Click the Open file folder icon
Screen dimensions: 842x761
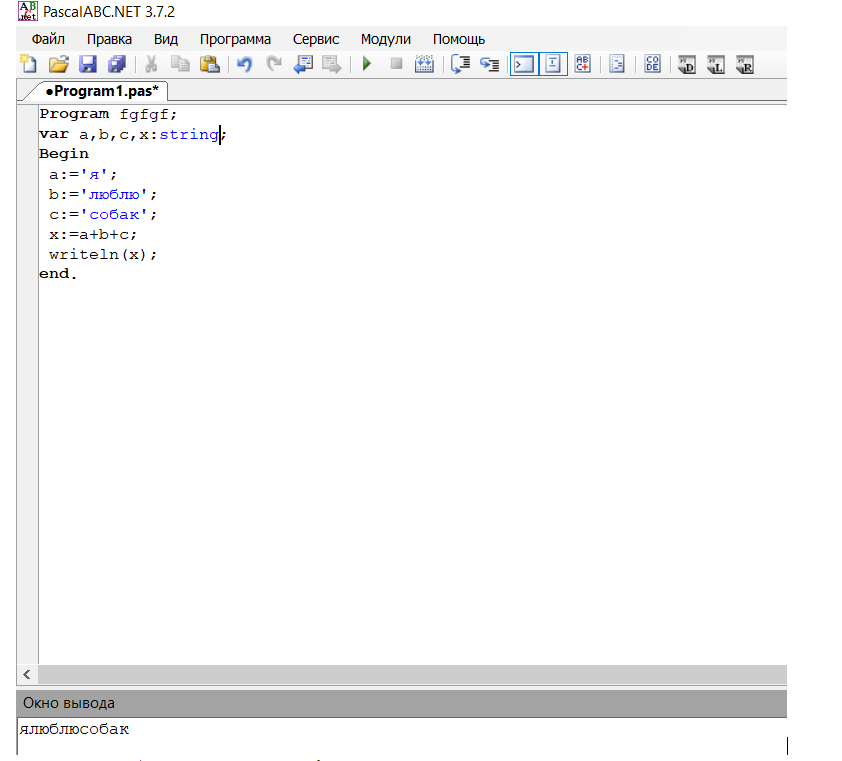(x=59, y=64)
